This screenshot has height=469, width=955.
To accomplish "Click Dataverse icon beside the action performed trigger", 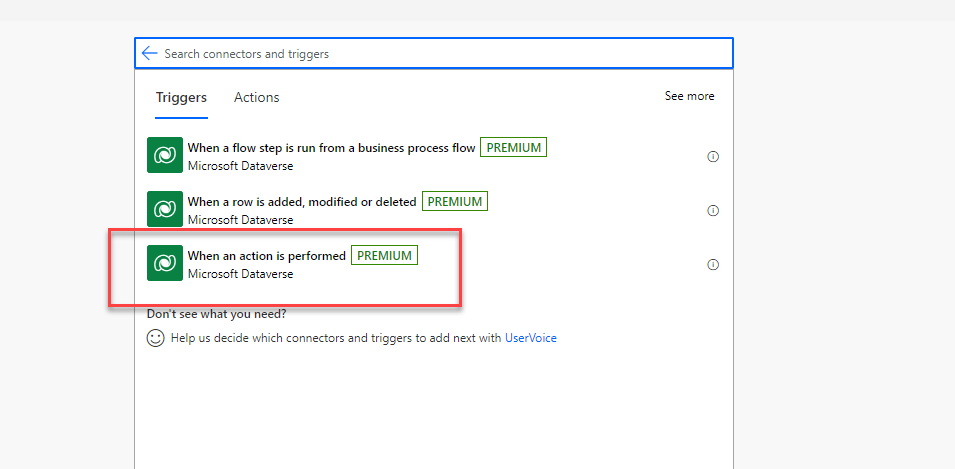I will point(164,263).
